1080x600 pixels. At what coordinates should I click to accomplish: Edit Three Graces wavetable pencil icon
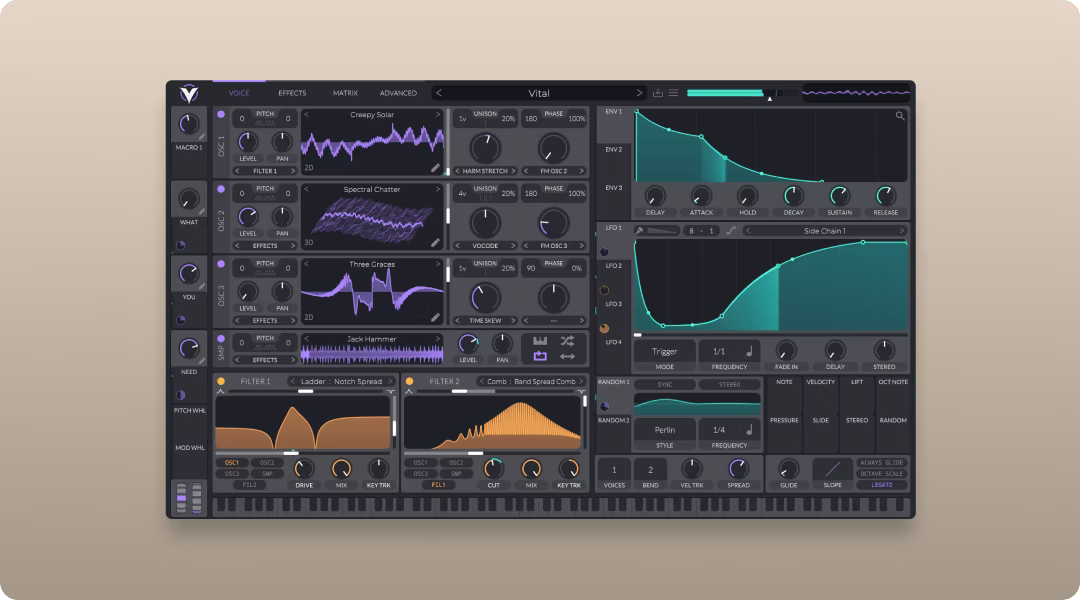pyautogui.click(x=435, y=318)
